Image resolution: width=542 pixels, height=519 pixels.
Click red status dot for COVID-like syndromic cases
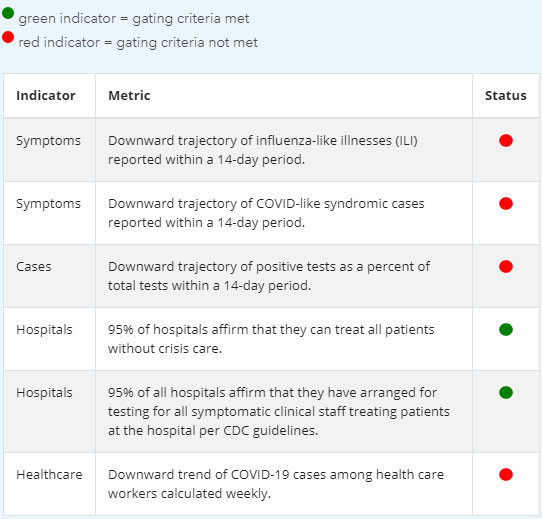point(506,203)
